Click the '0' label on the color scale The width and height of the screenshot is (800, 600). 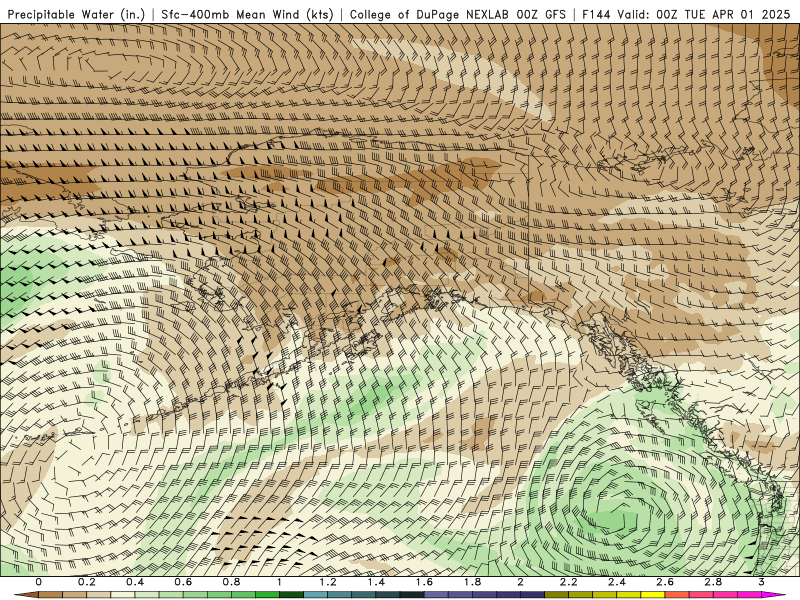(x=39, y=582)
